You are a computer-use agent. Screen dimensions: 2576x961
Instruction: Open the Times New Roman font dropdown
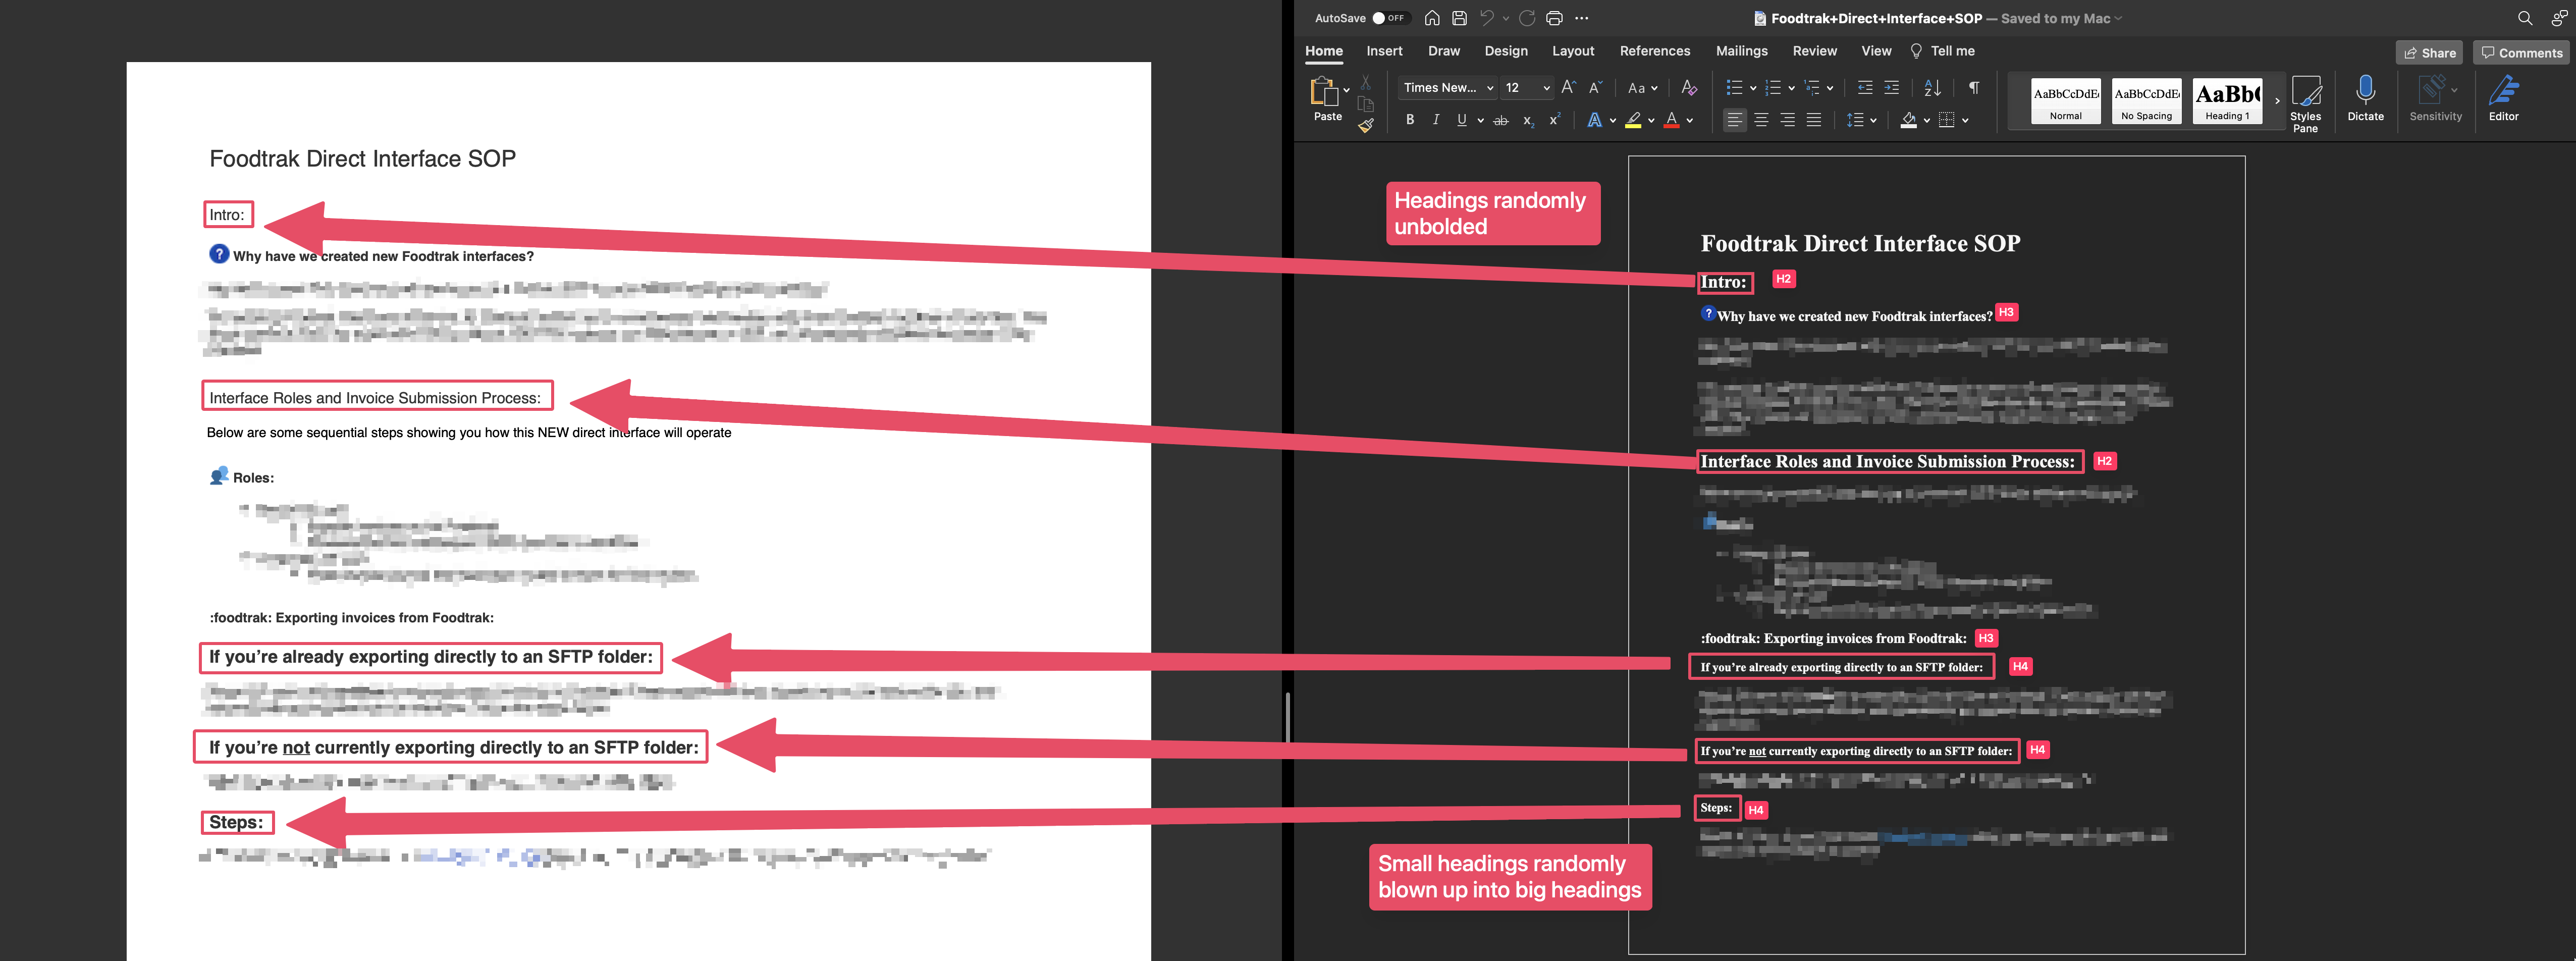(1447, 88)
